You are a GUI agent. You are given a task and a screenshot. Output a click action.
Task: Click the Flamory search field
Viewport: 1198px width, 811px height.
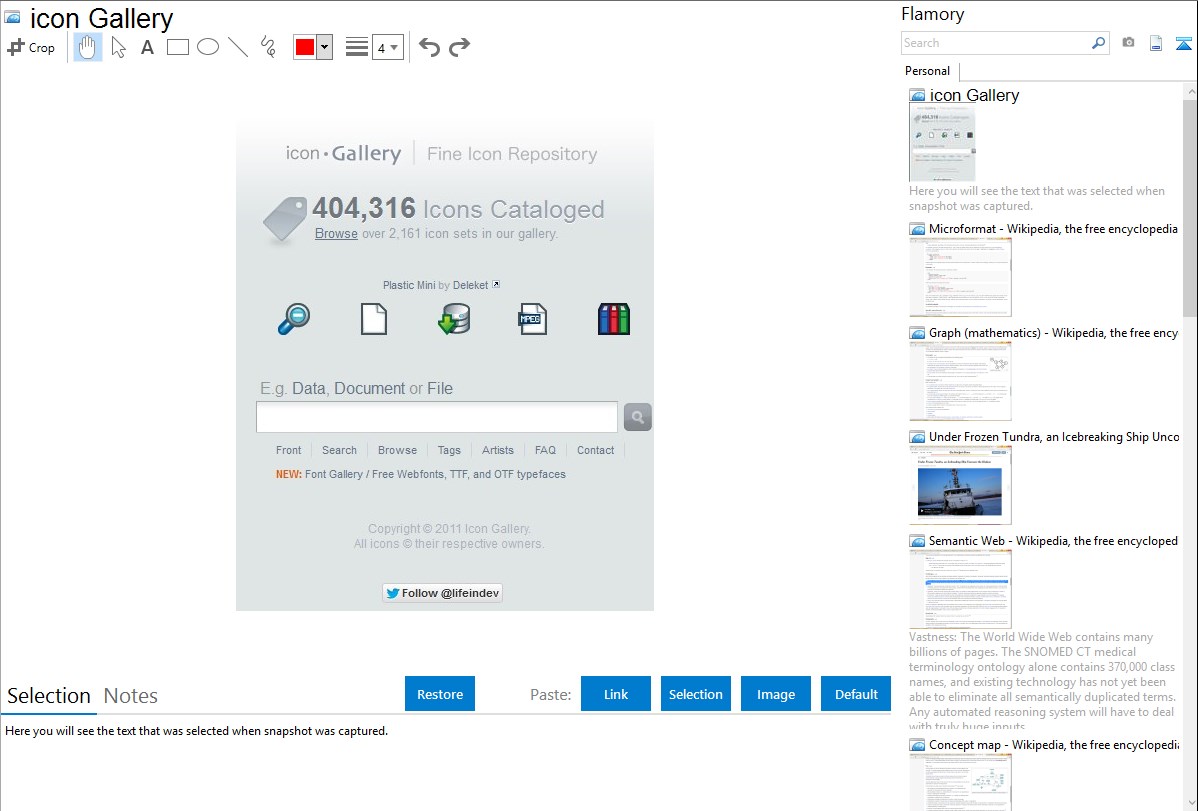click(995, 43)
